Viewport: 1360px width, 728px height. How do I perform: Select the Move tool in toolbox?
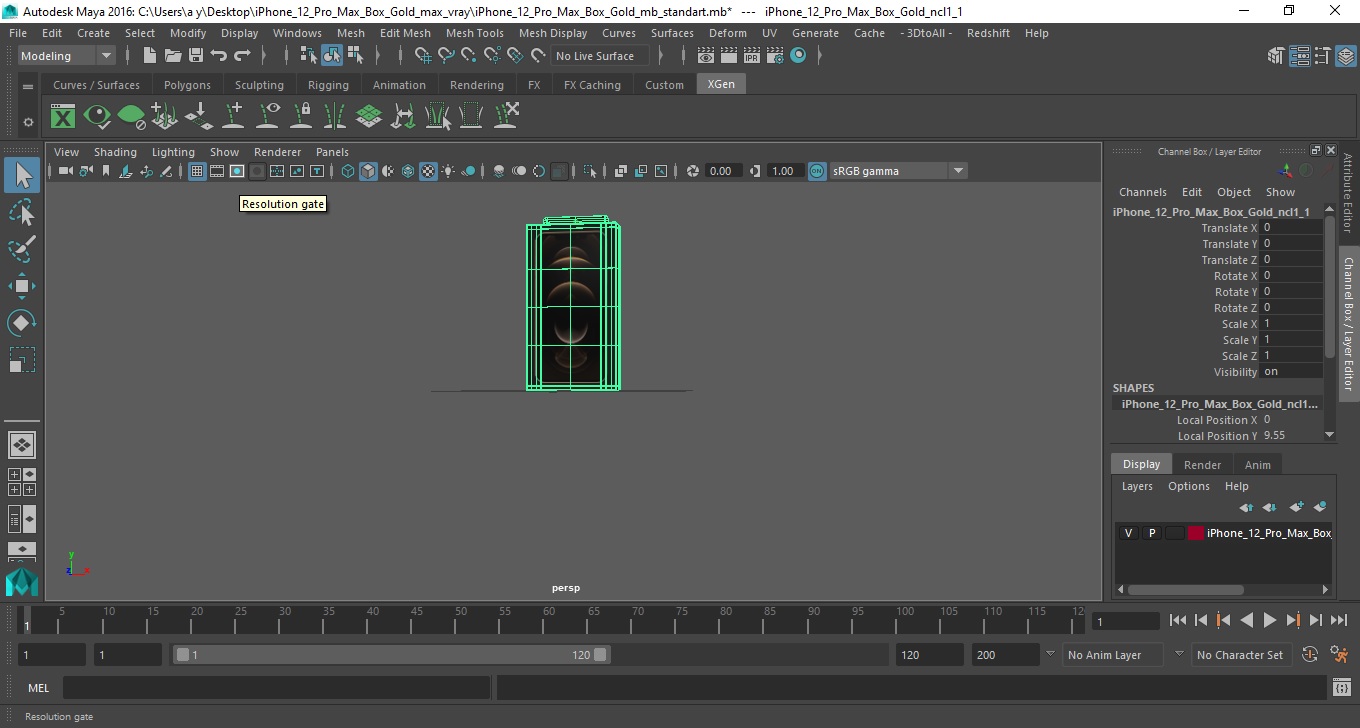click(x=22, y=286)
